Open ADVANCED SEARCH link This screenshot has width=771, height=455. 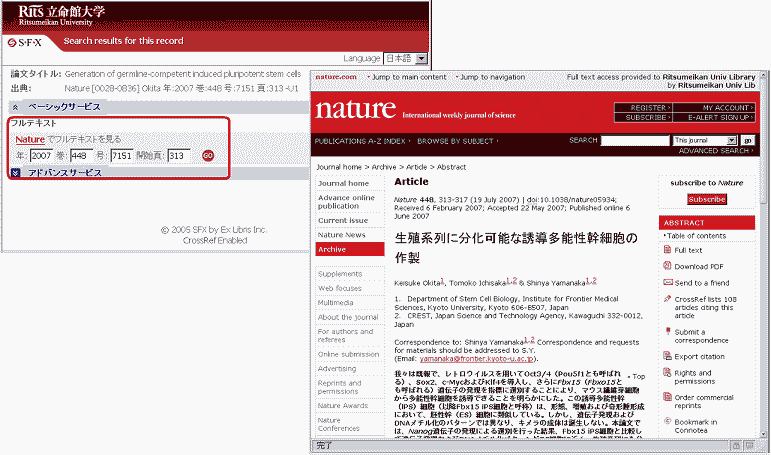point(715,151)
